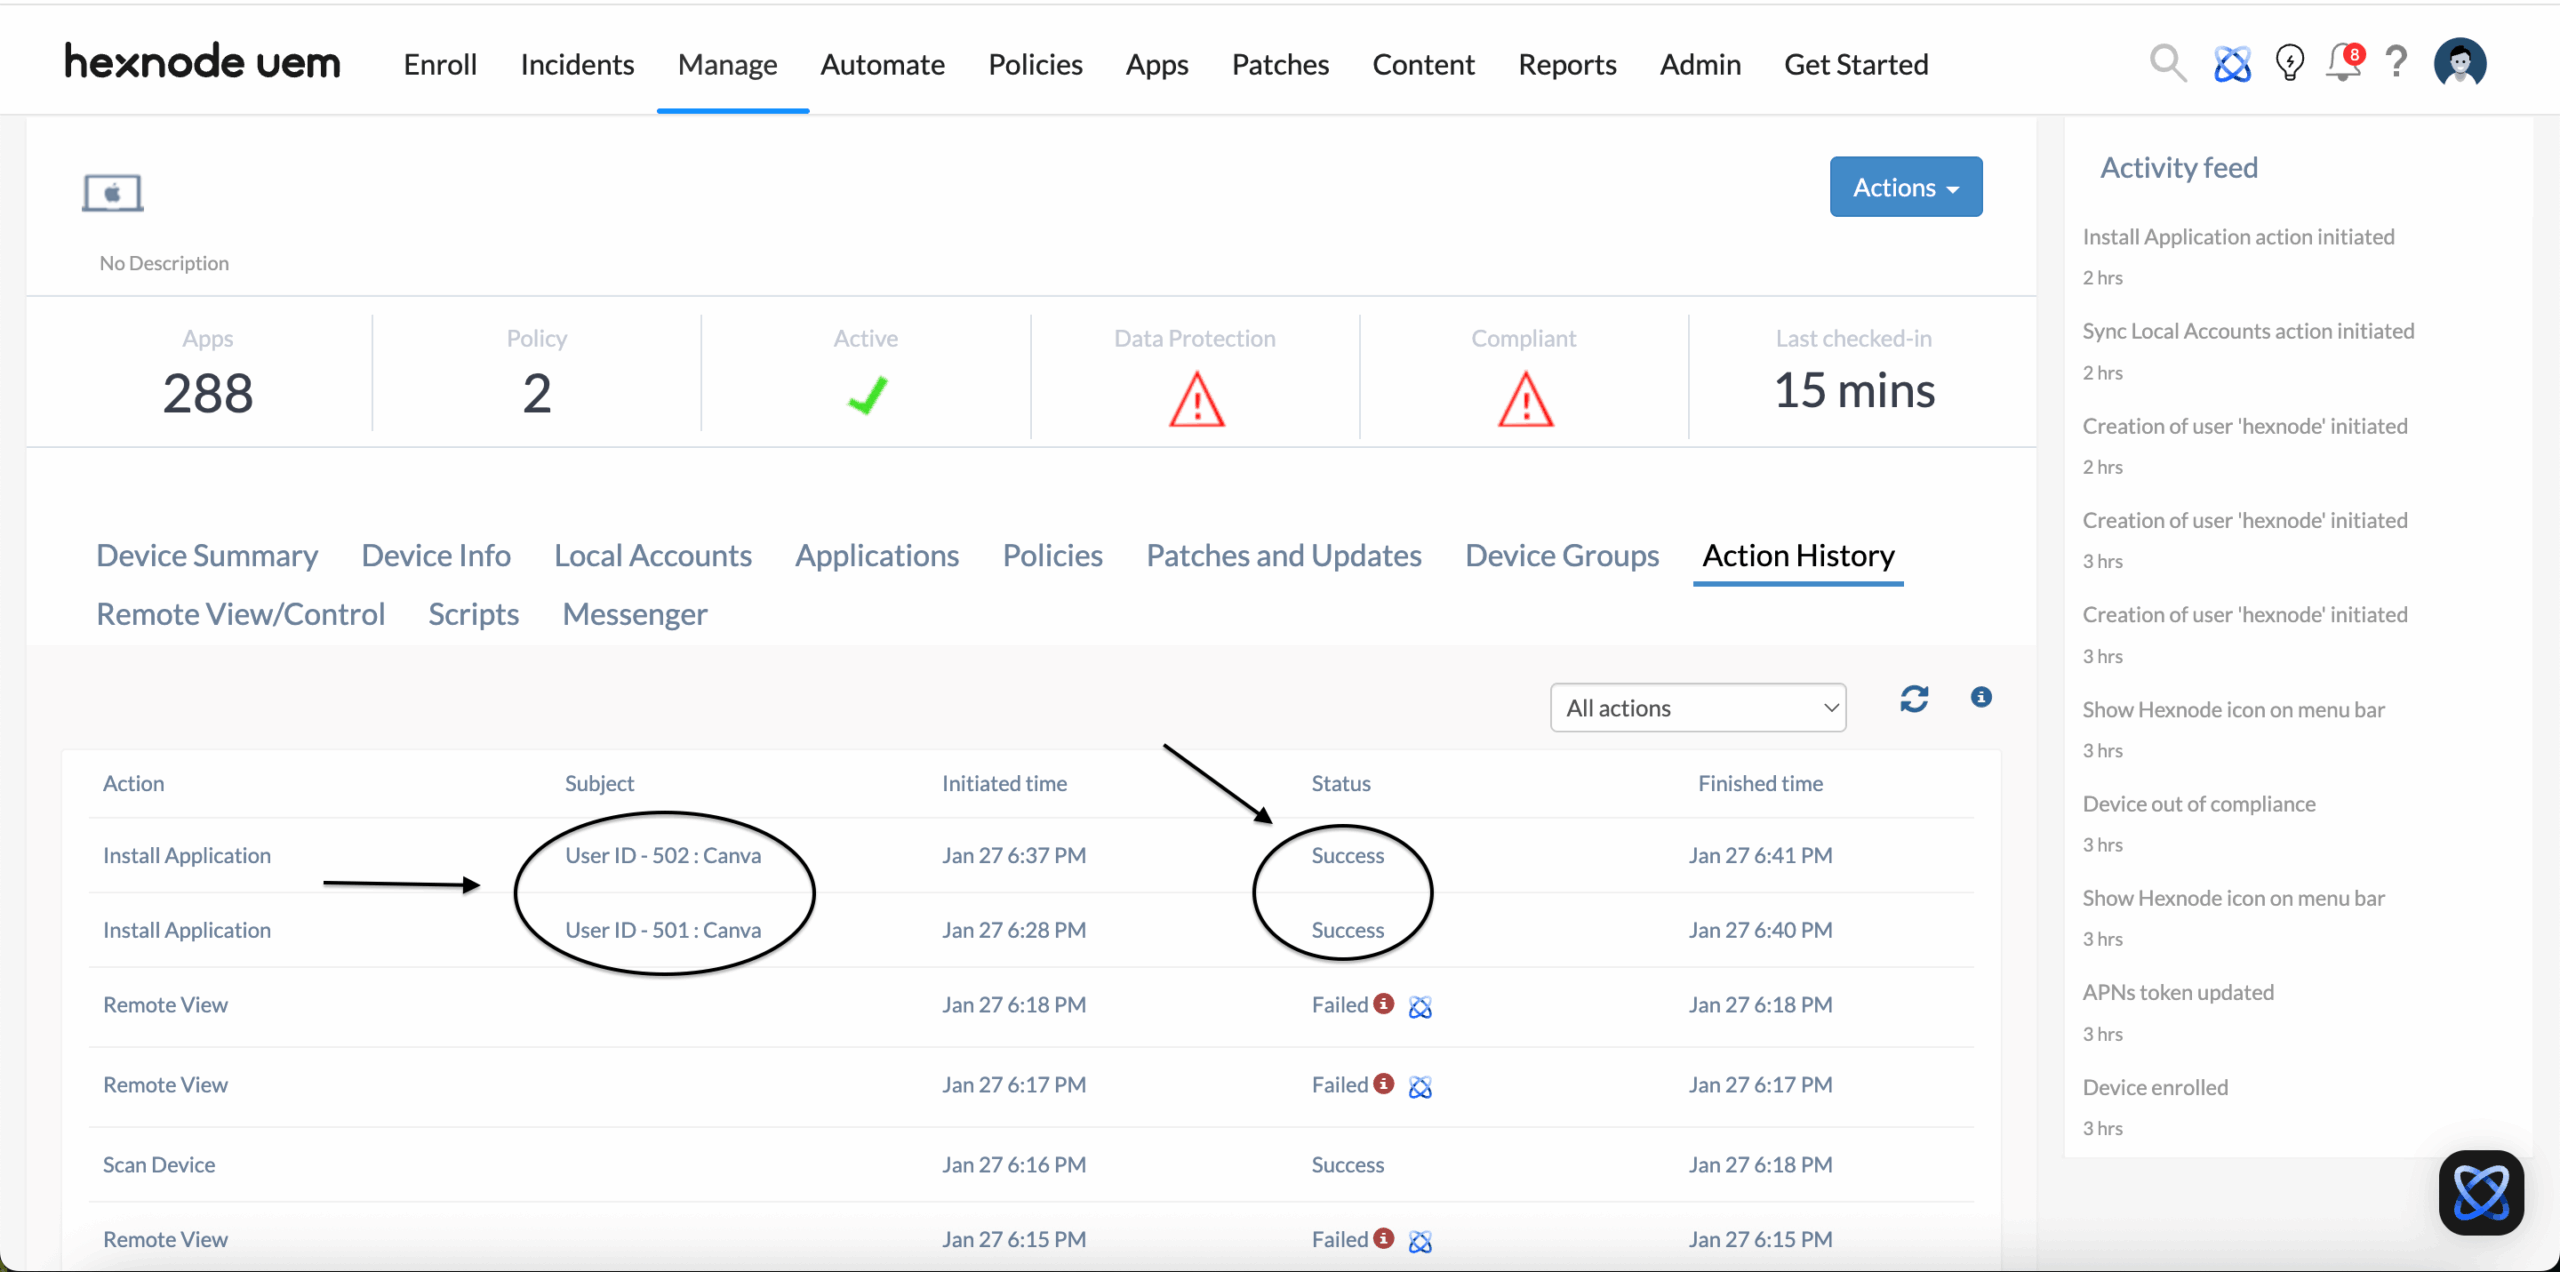This screenshot has width=2560, height=1272.
Task: Click the search magnifier icon
Action: (x=2167, y=63)
